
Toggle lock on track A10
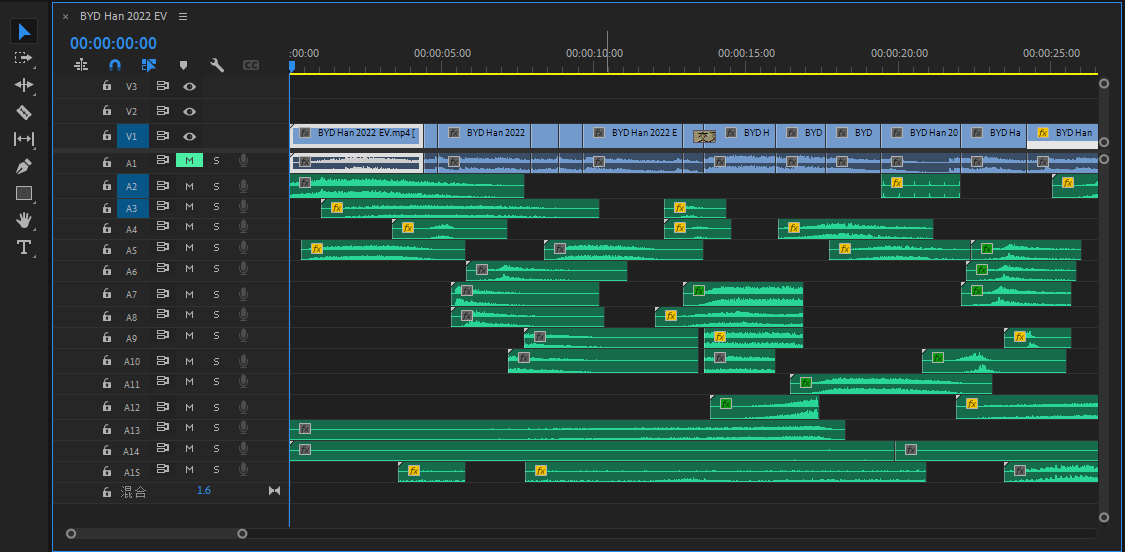[x=106, y=360]
